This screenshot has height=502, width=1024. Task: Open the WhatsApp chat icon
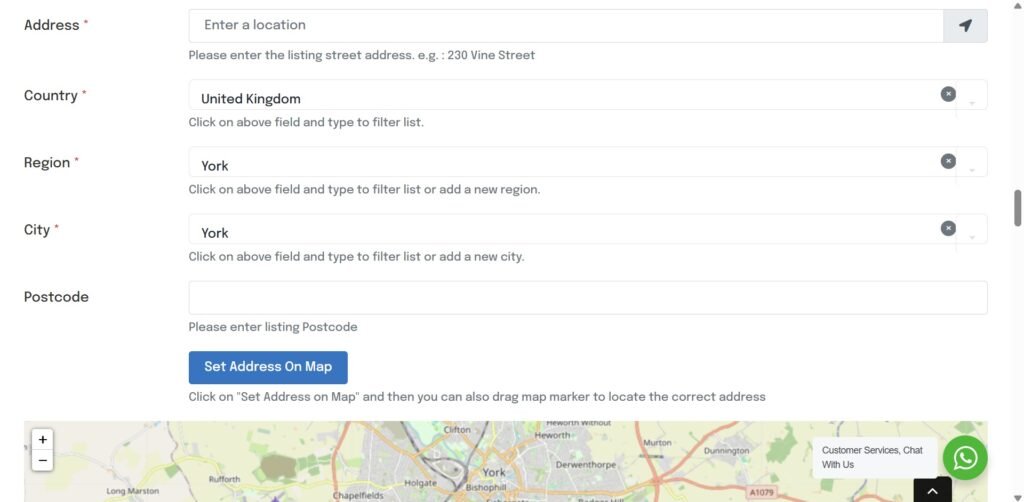pos(965,458)
